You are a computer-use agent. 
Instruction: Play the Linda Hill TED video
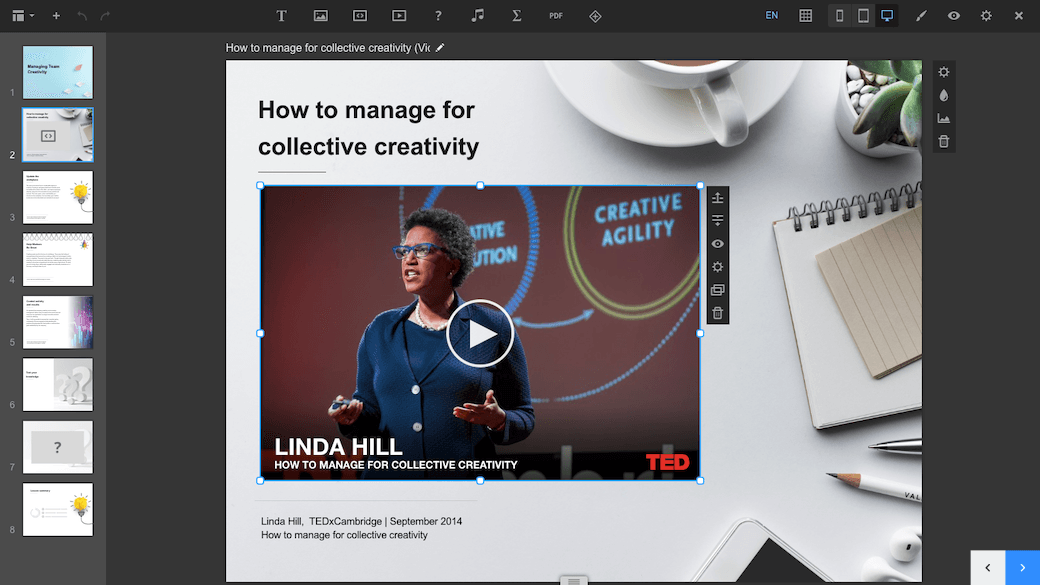480,334
